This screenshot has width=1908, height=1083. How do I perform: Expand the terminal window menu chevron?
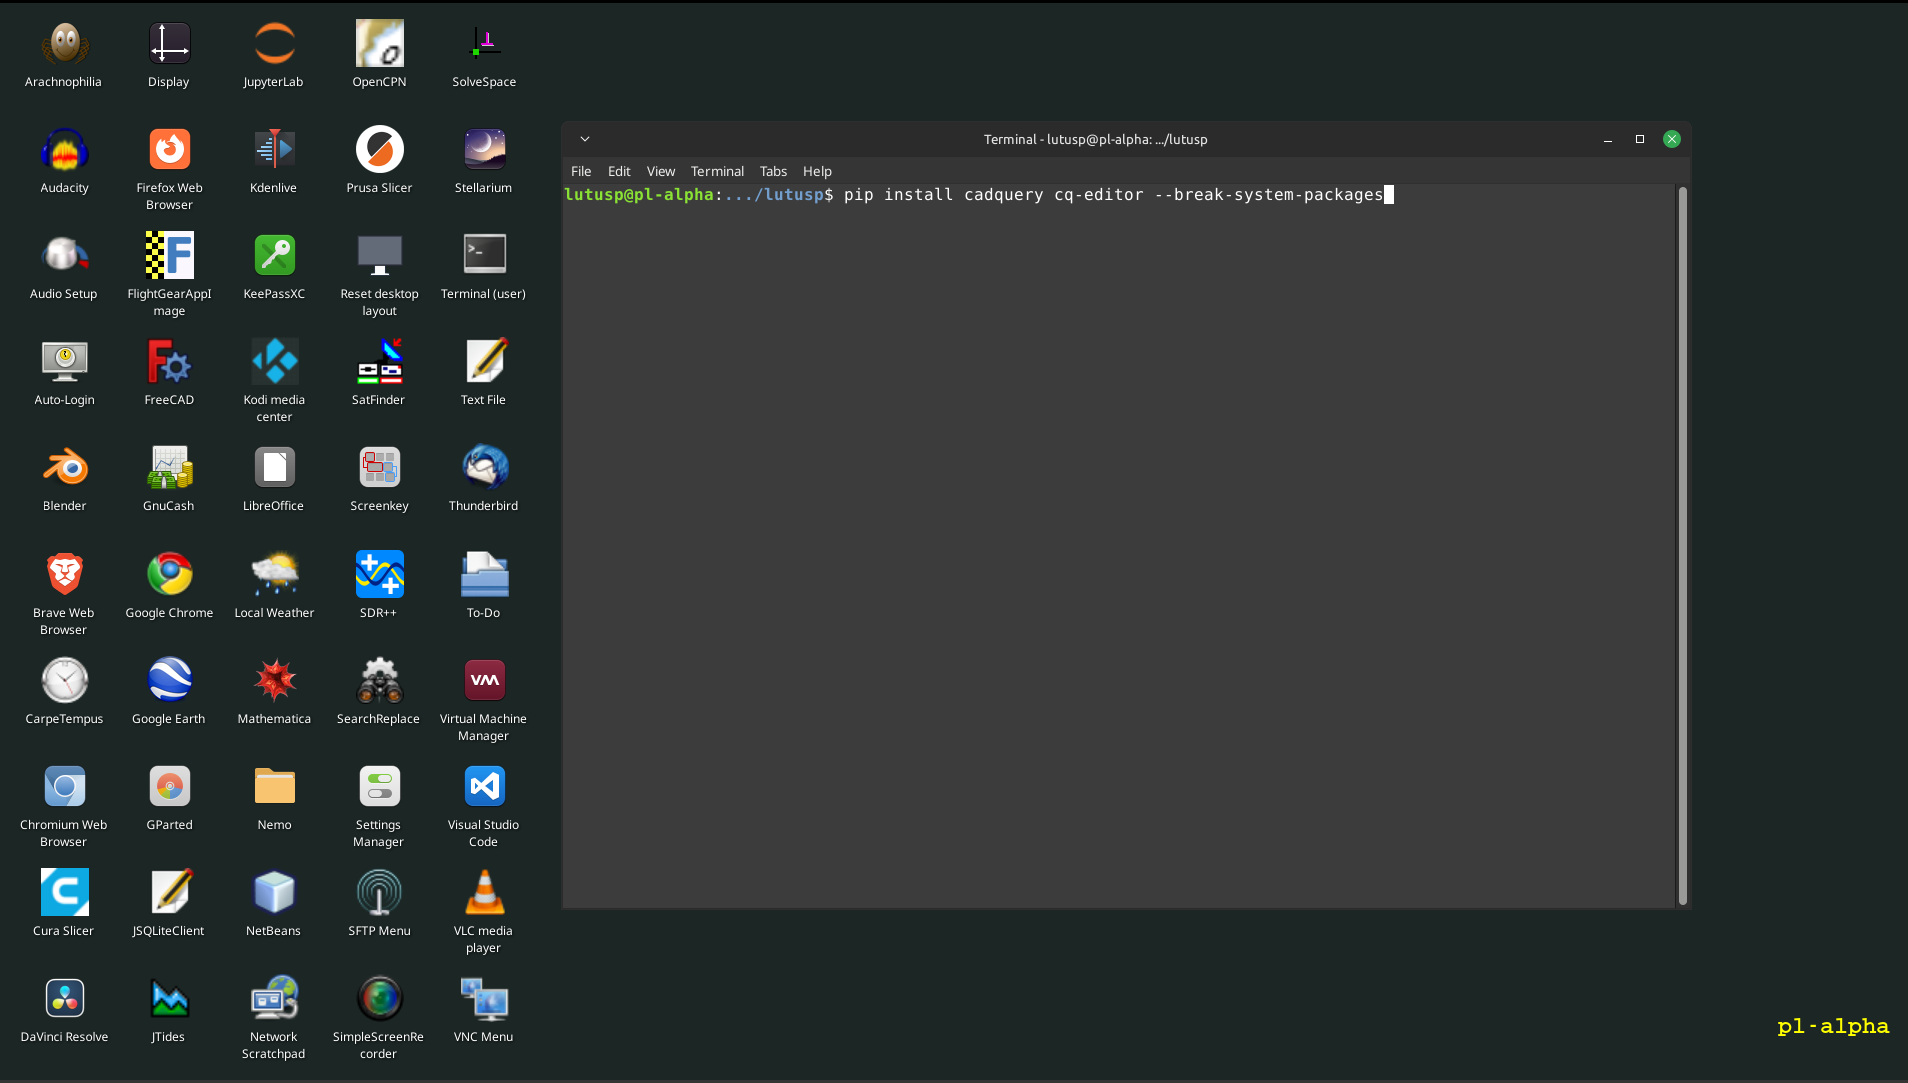(585, 139)
